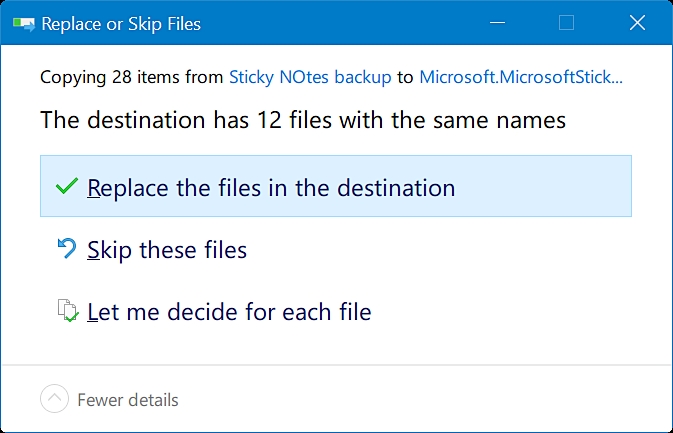The width and height of the screenshot is (673, 433).
Task: Click empty title bar space left of minimize
Action: [x=340, y=23]
